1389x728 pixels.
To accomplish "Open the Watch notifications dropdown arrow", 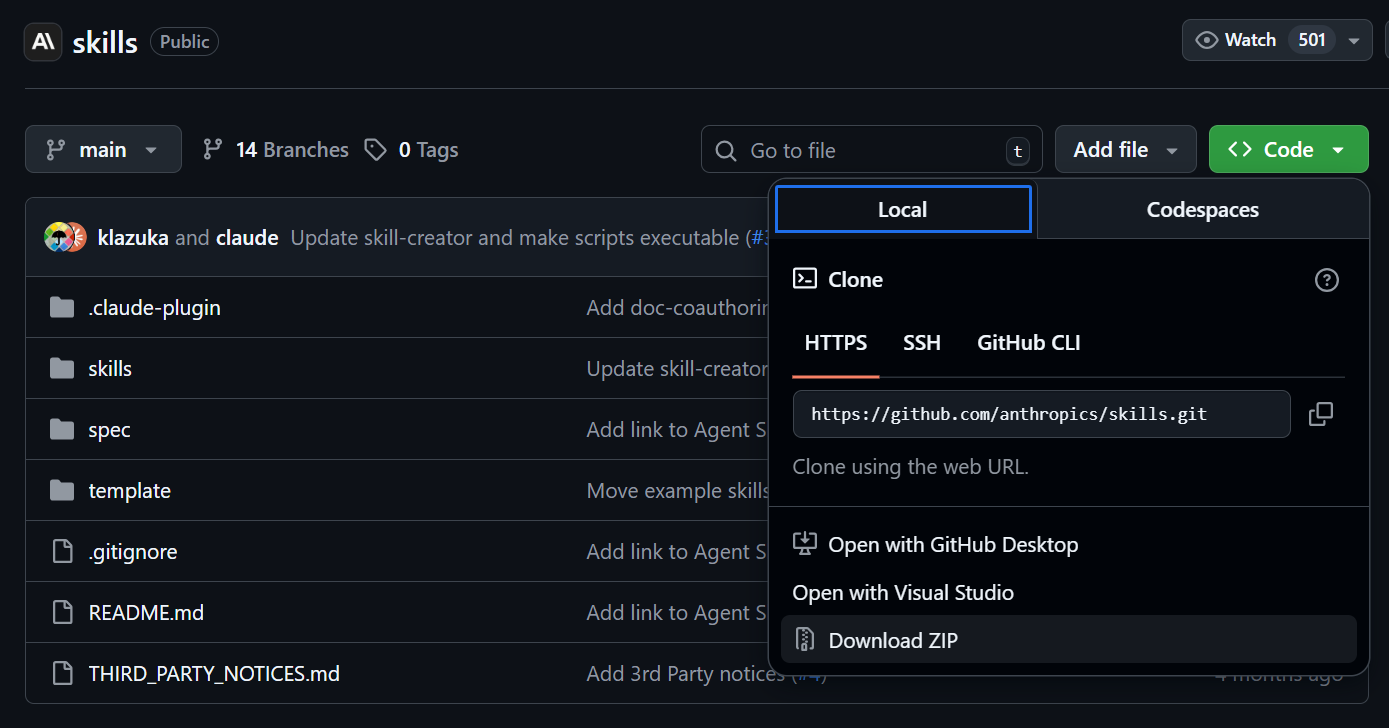I will [x=1354, y=41].
